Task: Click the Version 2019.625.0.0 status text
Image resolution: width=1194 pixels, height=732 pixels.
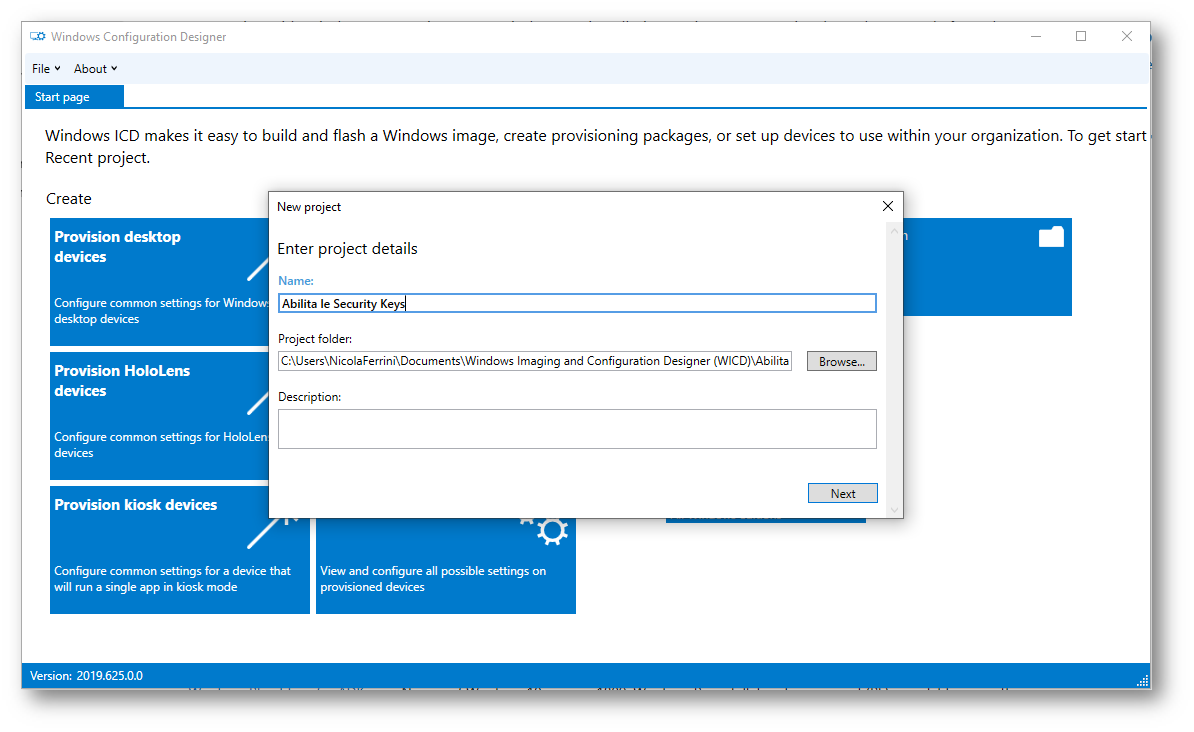Action: click(86, 676)
